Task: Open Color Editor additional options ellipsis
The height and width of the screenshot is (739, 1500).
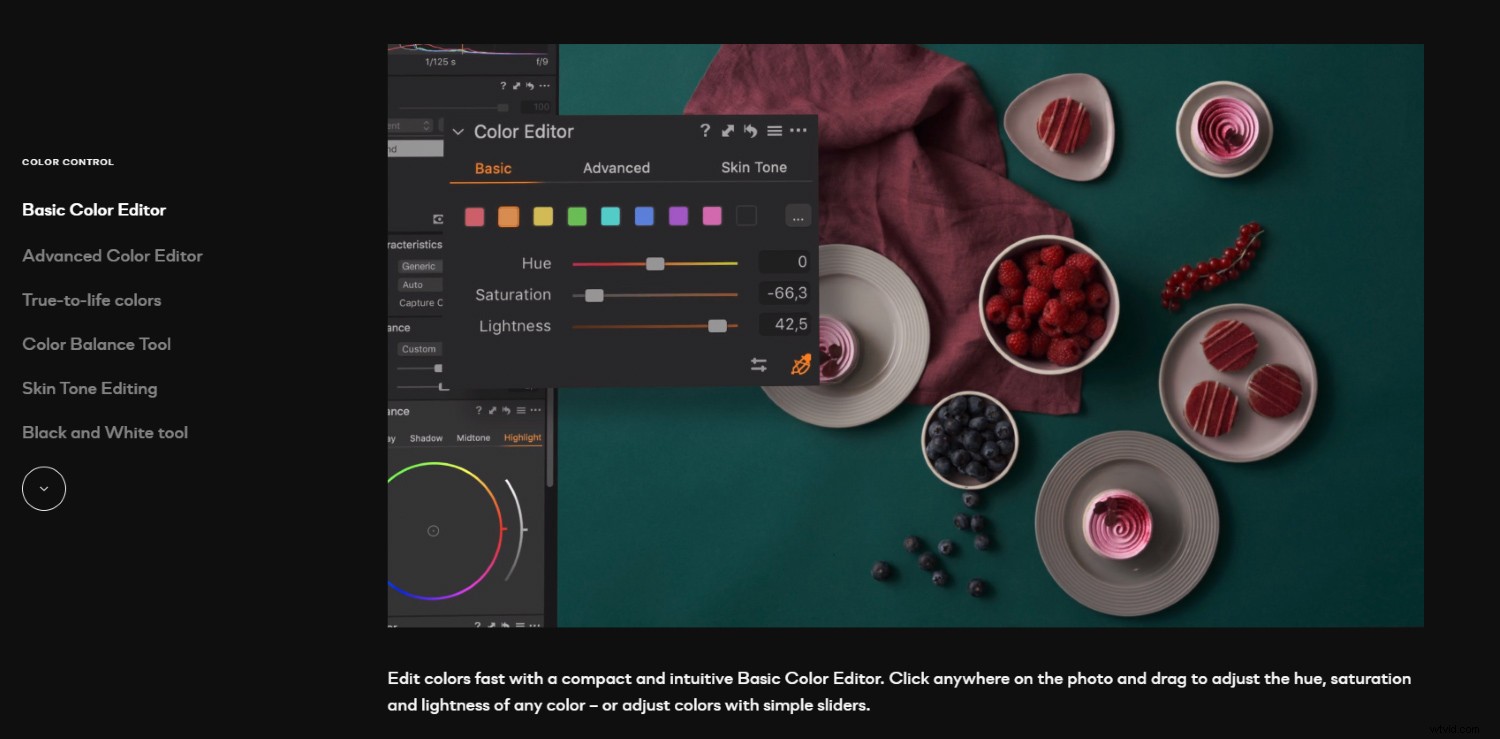Action: point(799,131)
